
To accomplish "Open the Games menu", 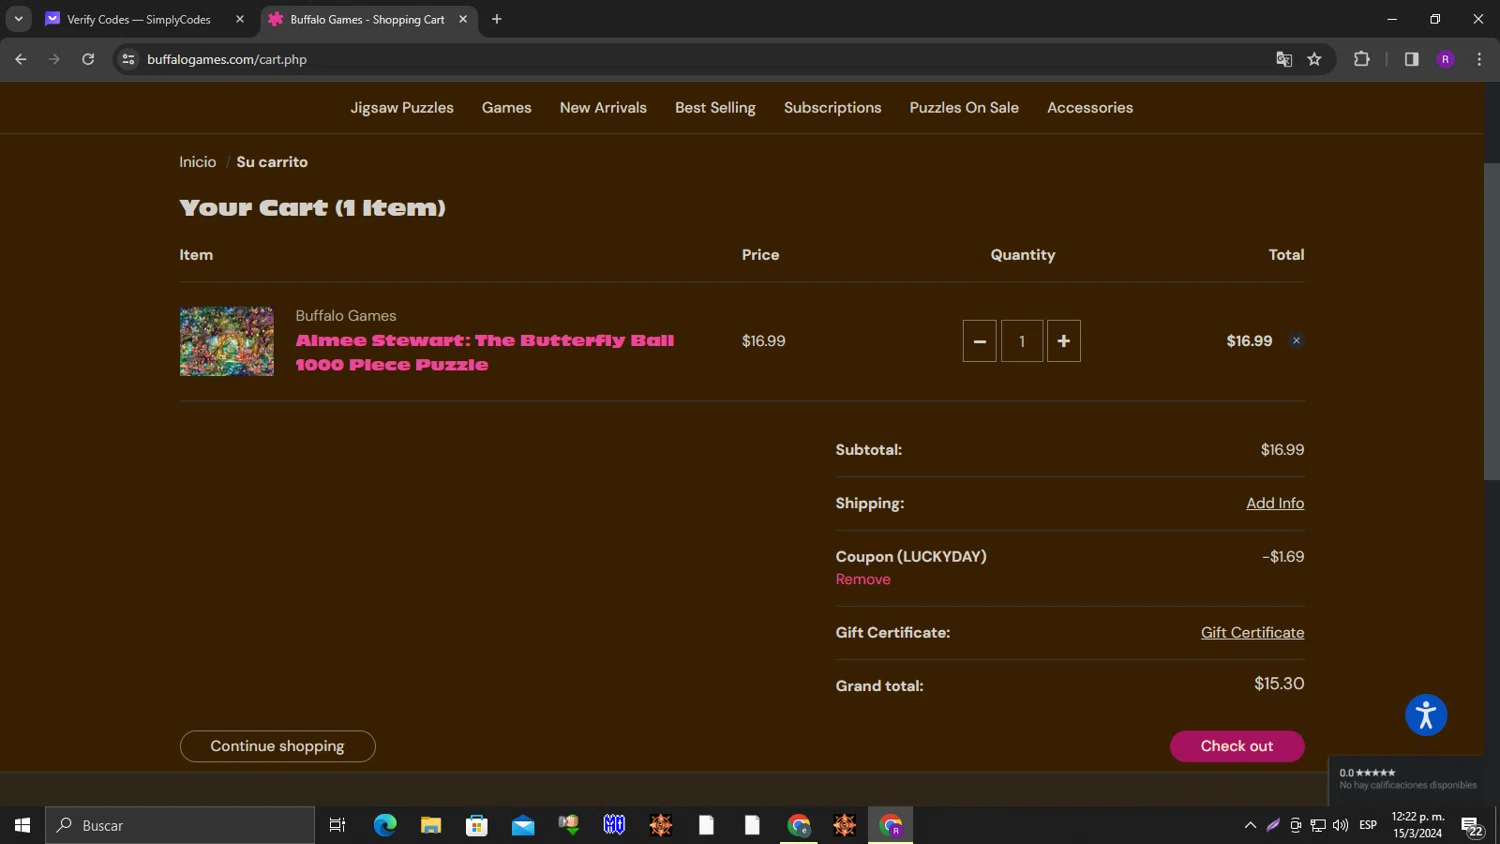I will [x=506, y=108].
